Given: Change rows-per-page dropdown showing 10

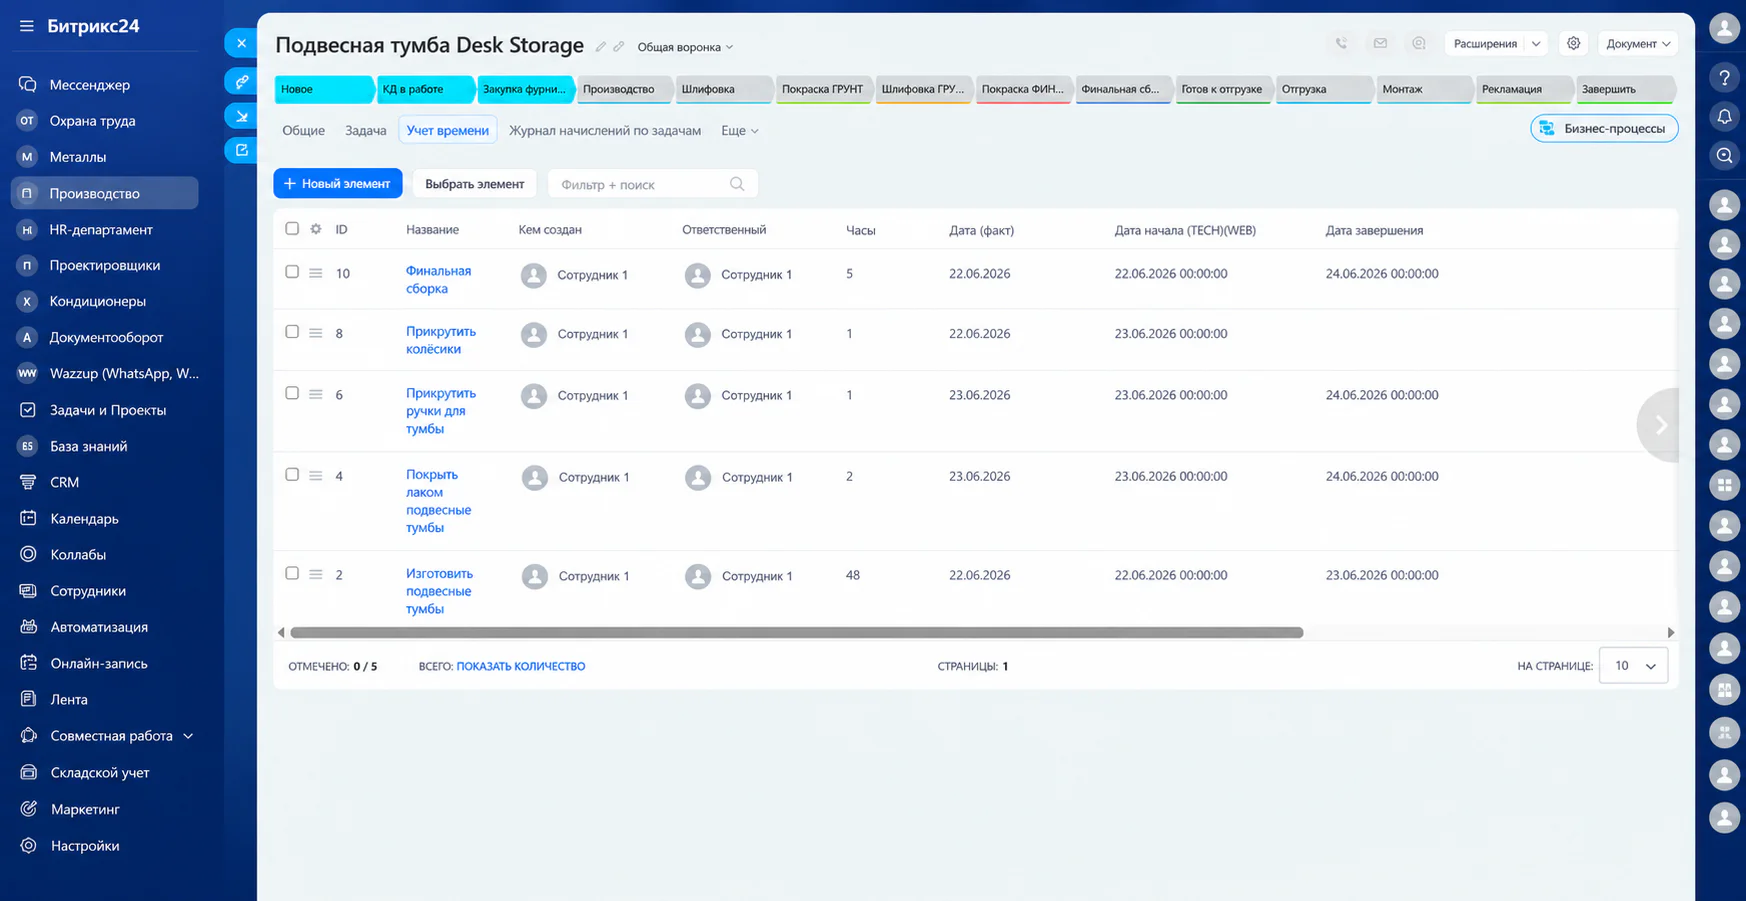Looking at the screenshot, I should tap(1633, 666).
